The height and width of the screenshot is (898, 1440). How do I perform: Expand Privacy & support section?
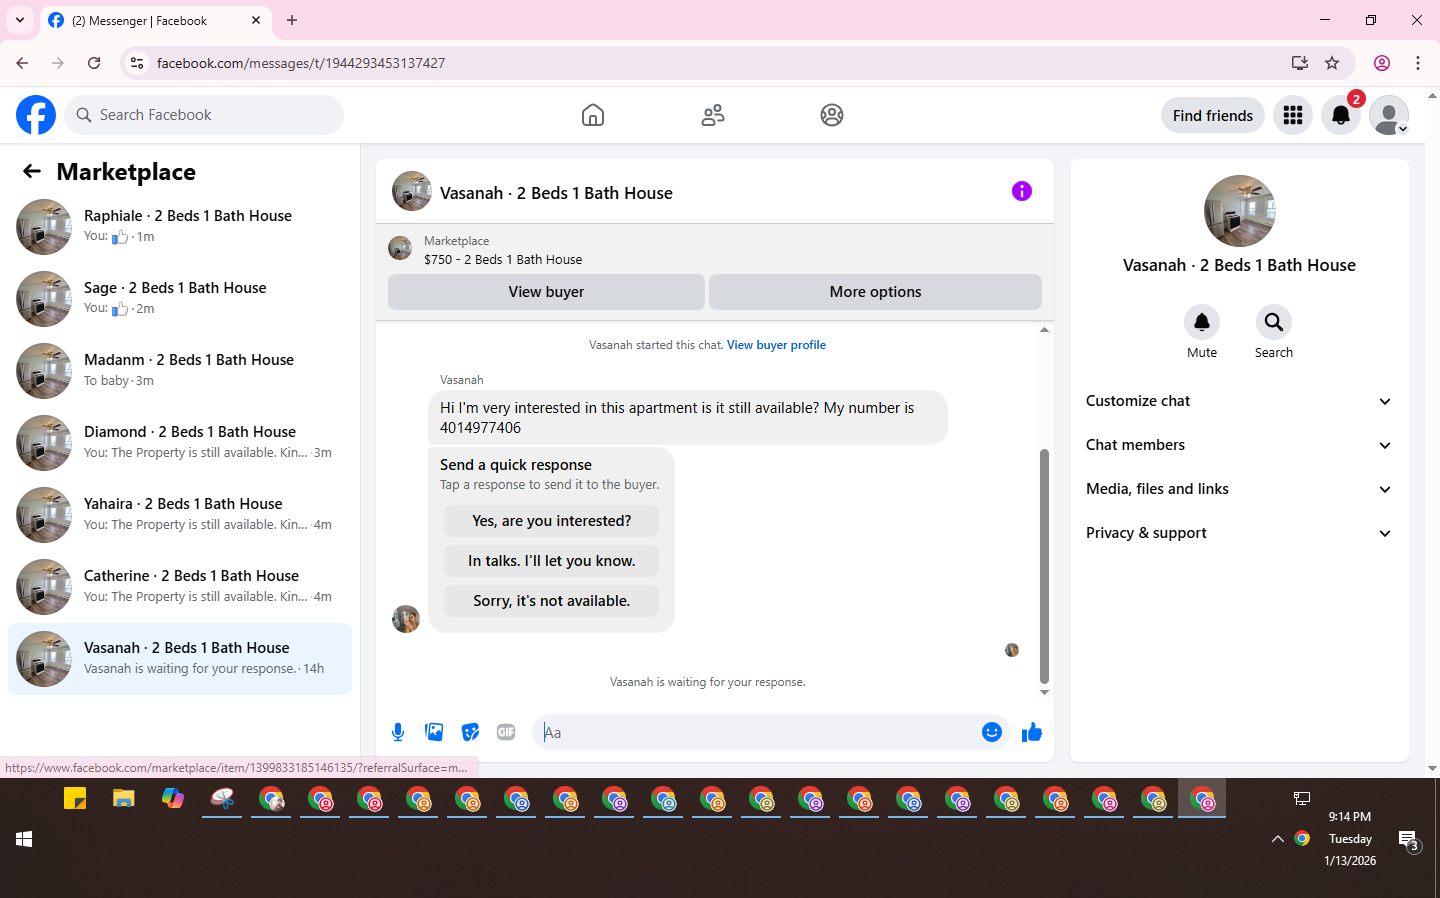(x=1239, y=533)
